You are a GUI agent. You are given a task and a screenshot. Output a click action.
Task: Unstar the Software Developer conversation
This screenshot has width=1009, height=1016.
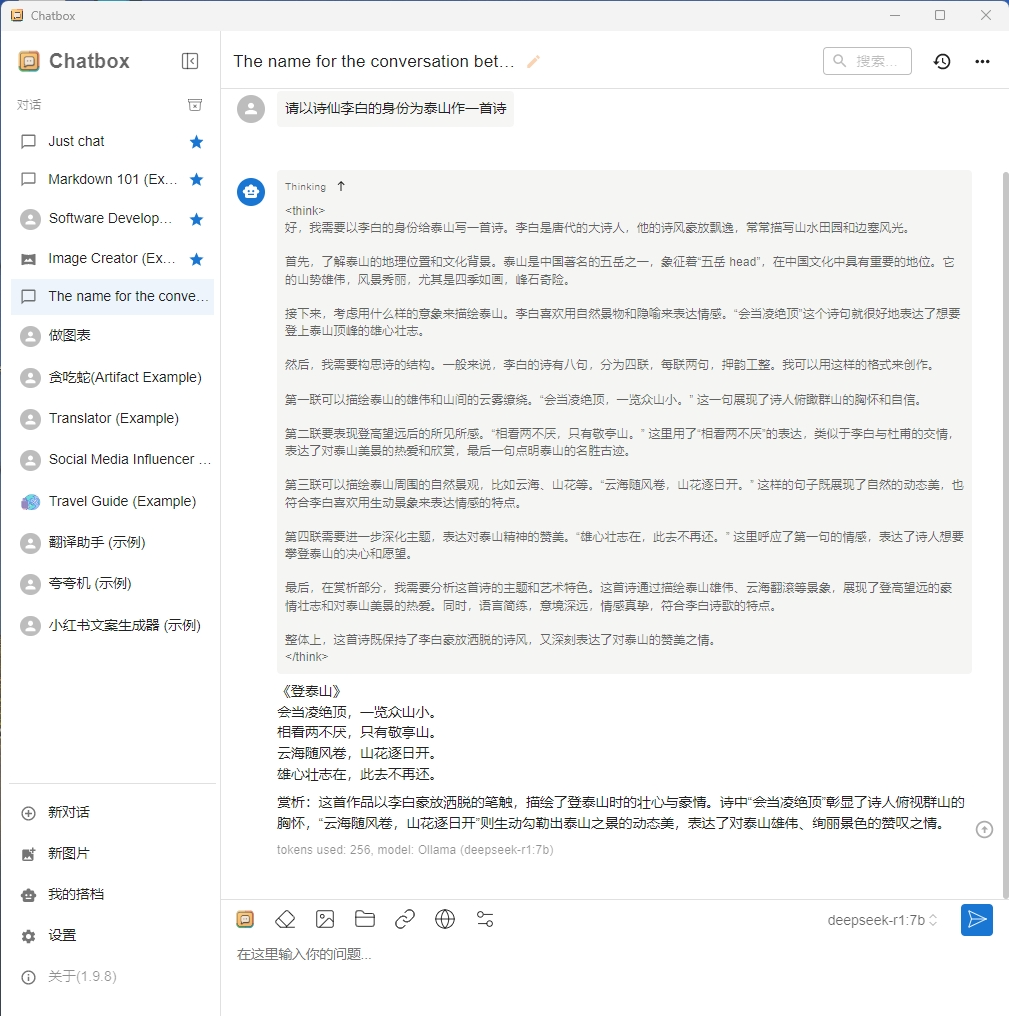[196, 219]
